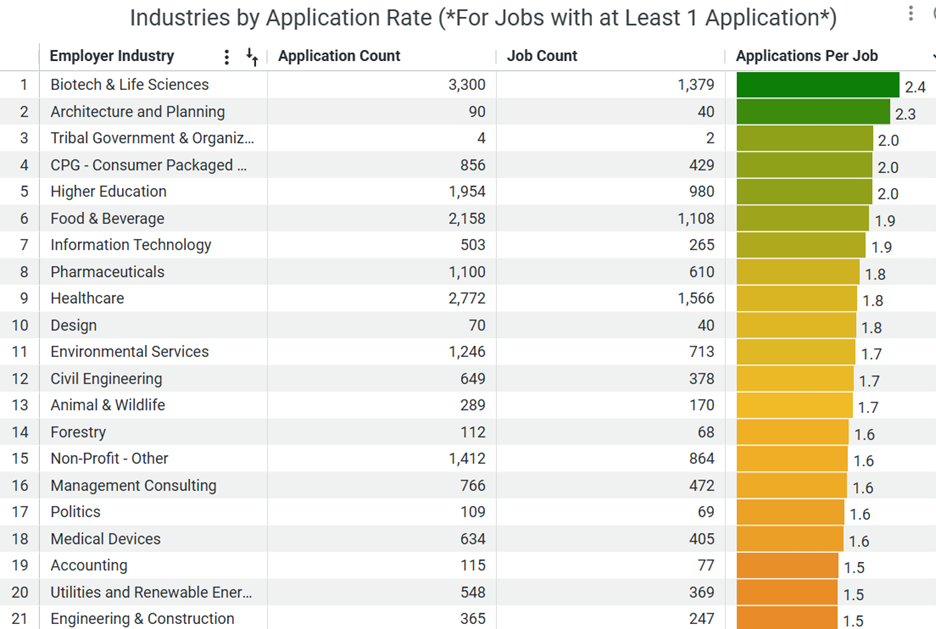Viewport: 936px width, 629px height.
Task: Click the Employer Industry header label
Action: (111, 57)
